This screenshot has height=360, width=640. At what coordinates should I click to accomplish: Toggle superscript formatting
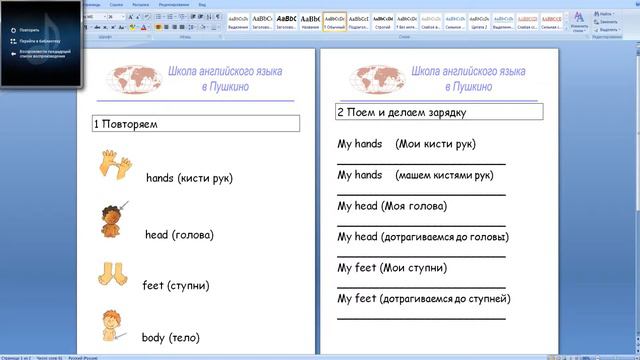113,27
